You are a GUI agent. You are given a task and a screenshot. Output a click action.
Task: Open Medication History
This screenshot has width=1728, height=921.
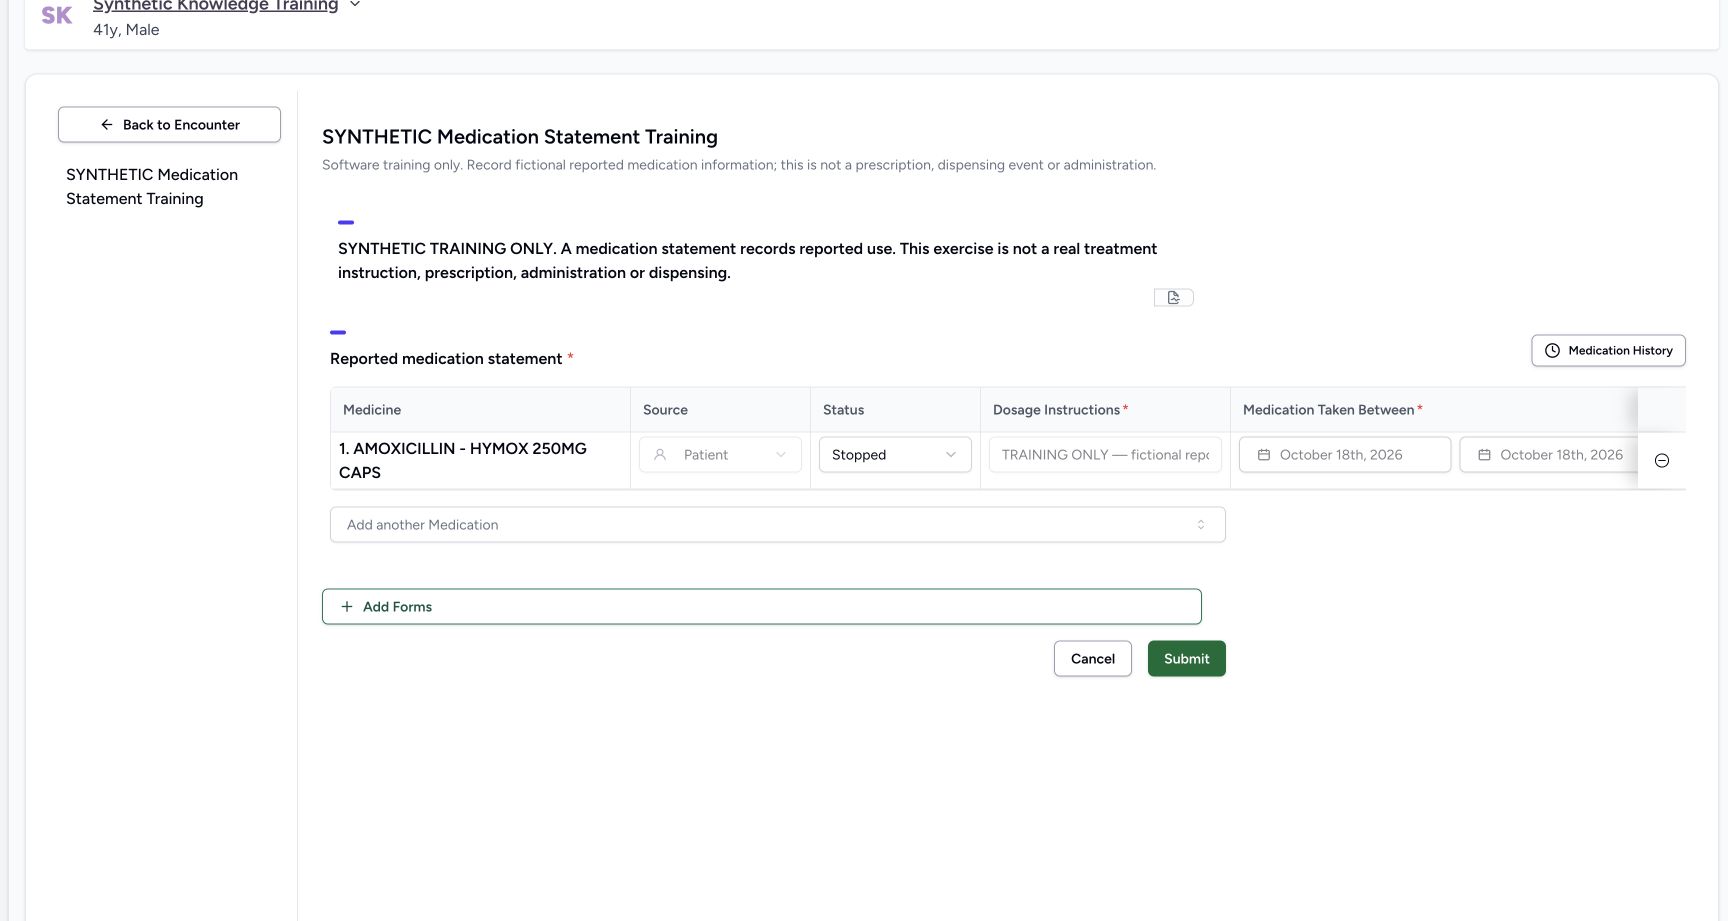1608,351
